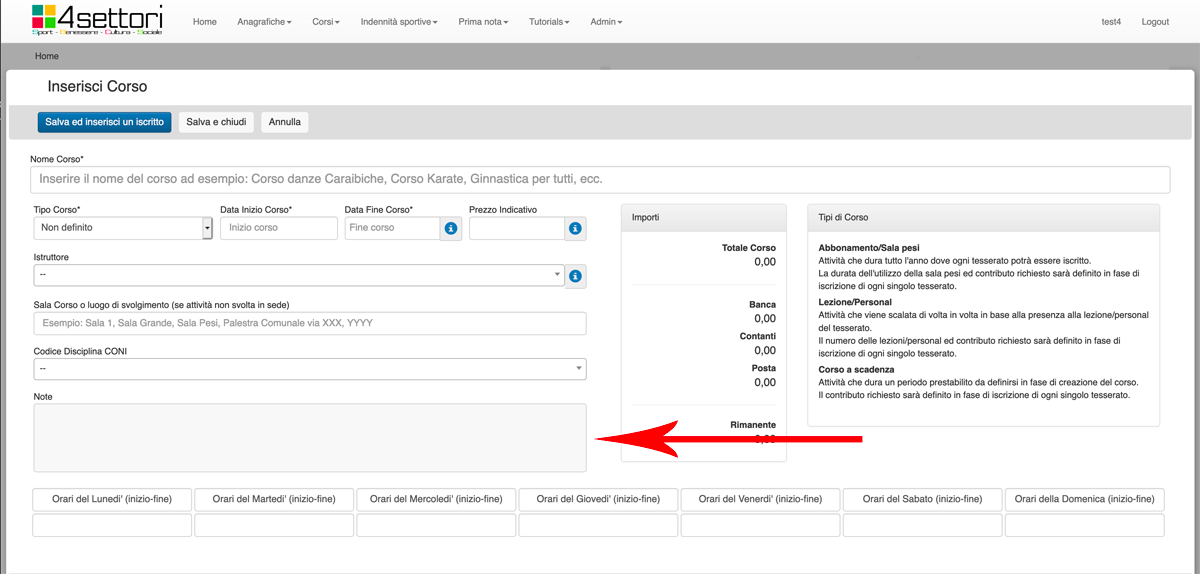Click the Salva e chiudi button

click(x=216, y=122)
